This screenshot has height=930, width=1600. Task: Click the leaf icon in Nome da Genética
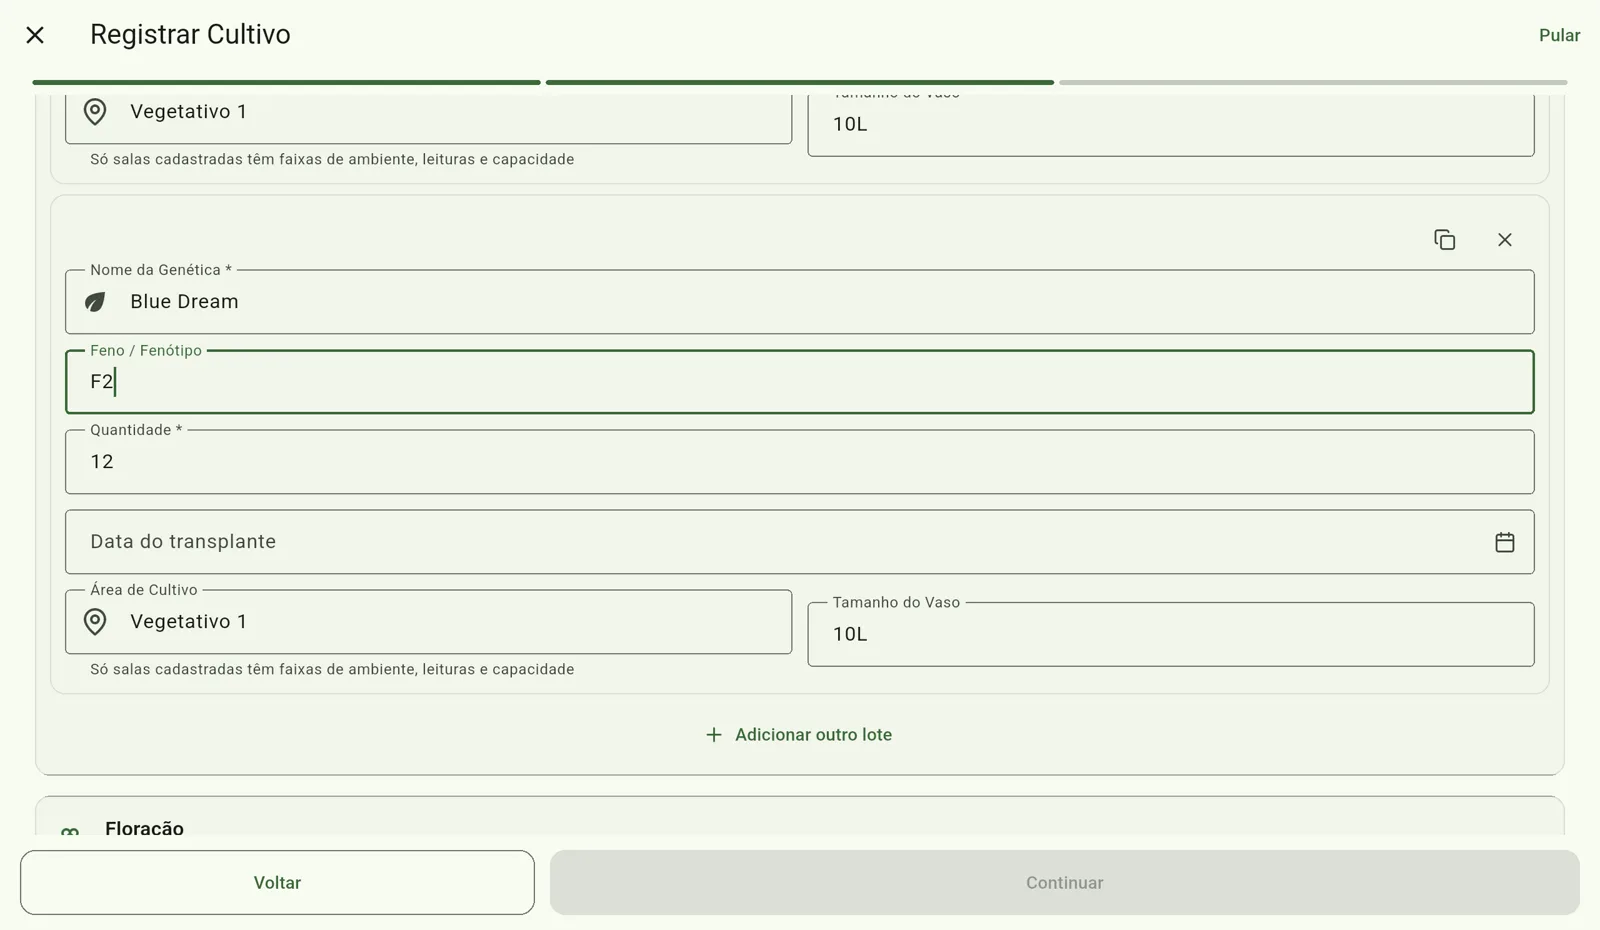[95, 302]
